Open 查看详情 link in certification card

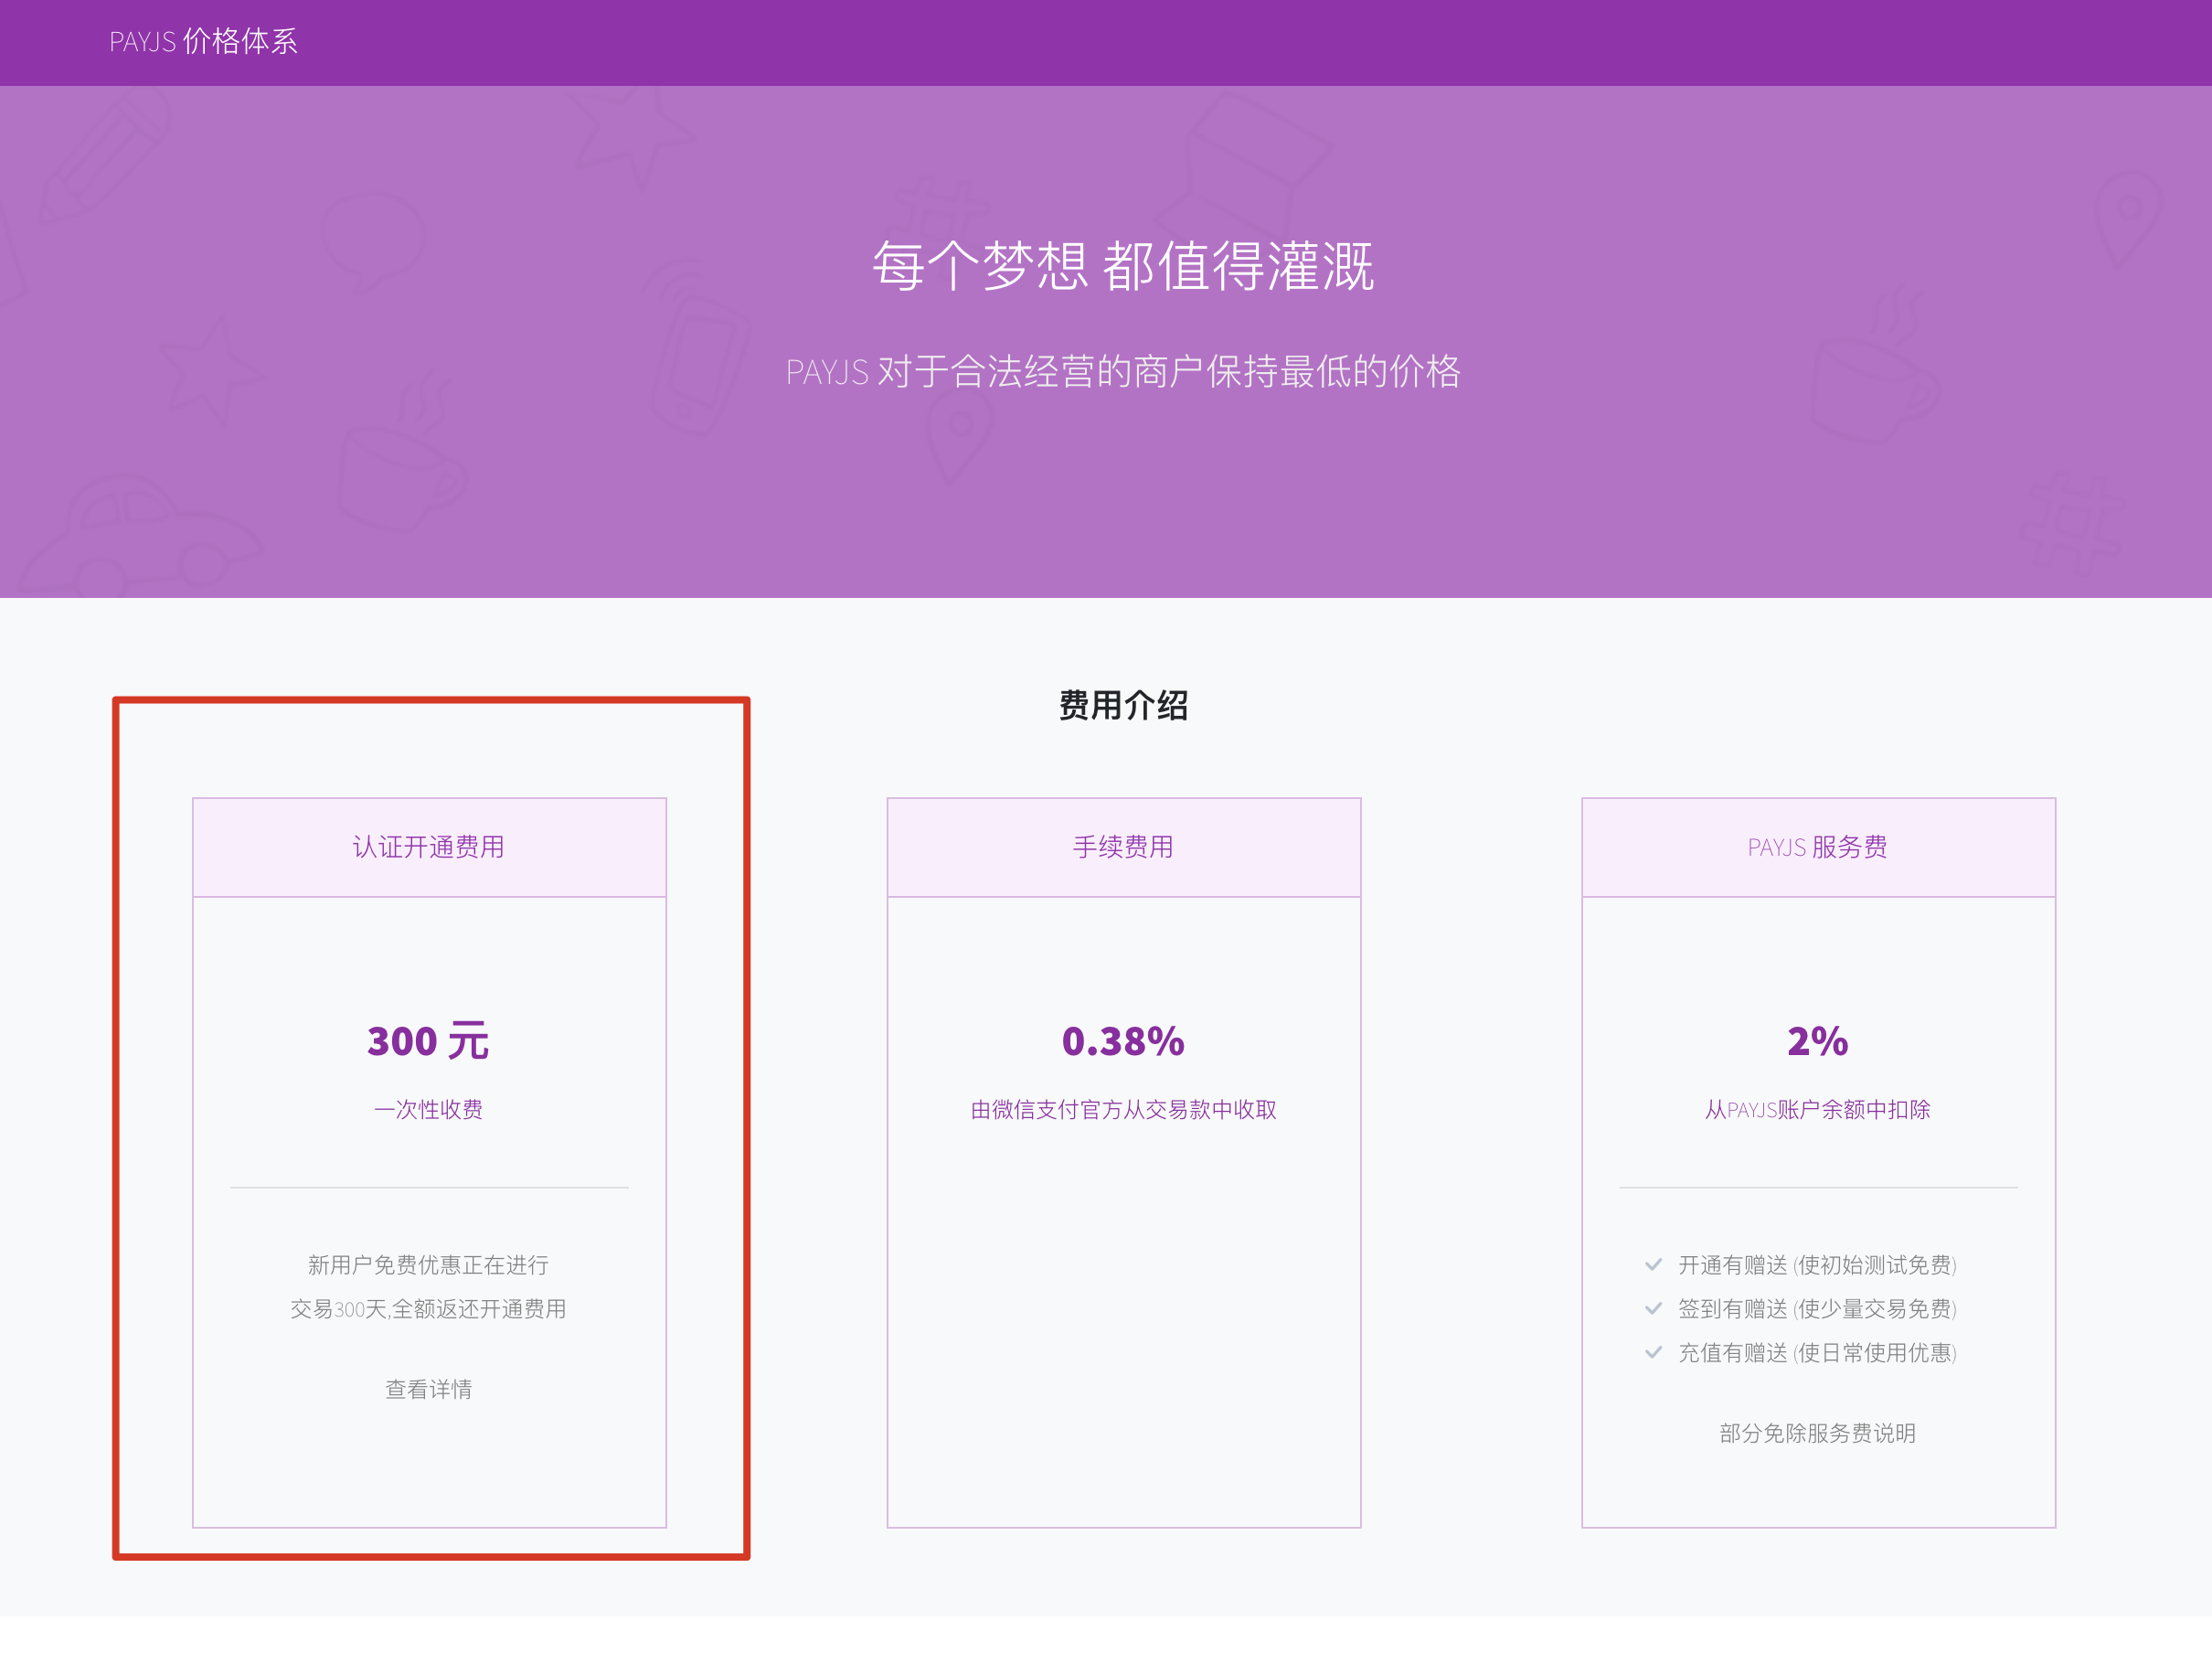pos(428,1389)
